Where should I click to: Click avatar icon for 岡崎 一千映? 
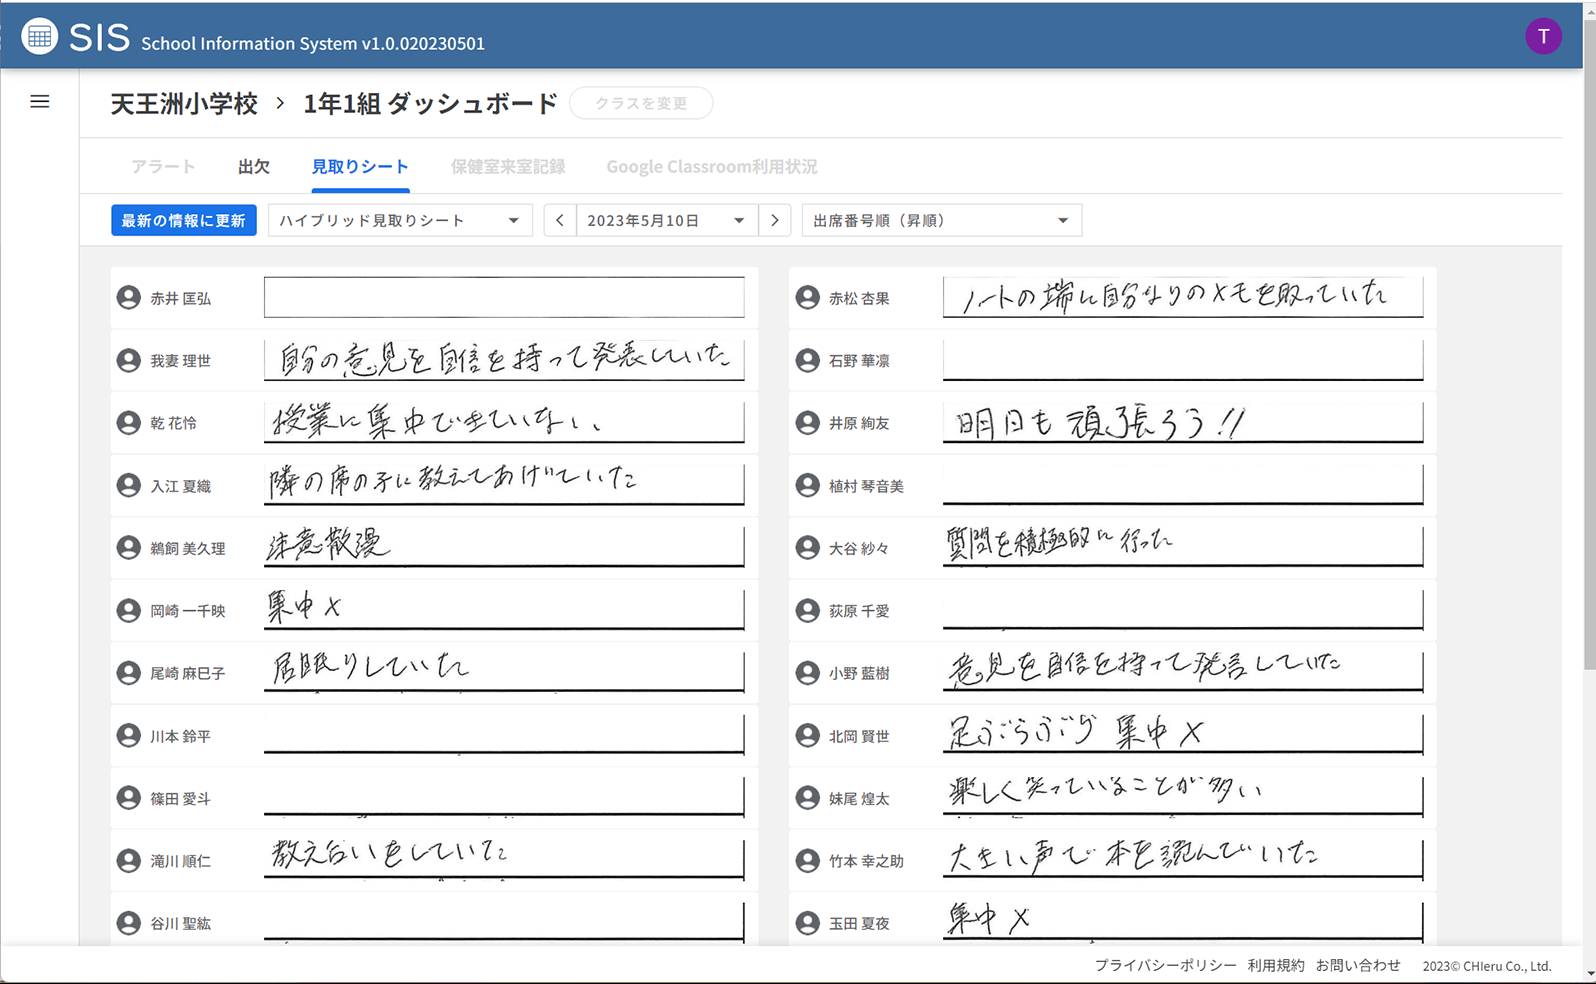[129, 610]
